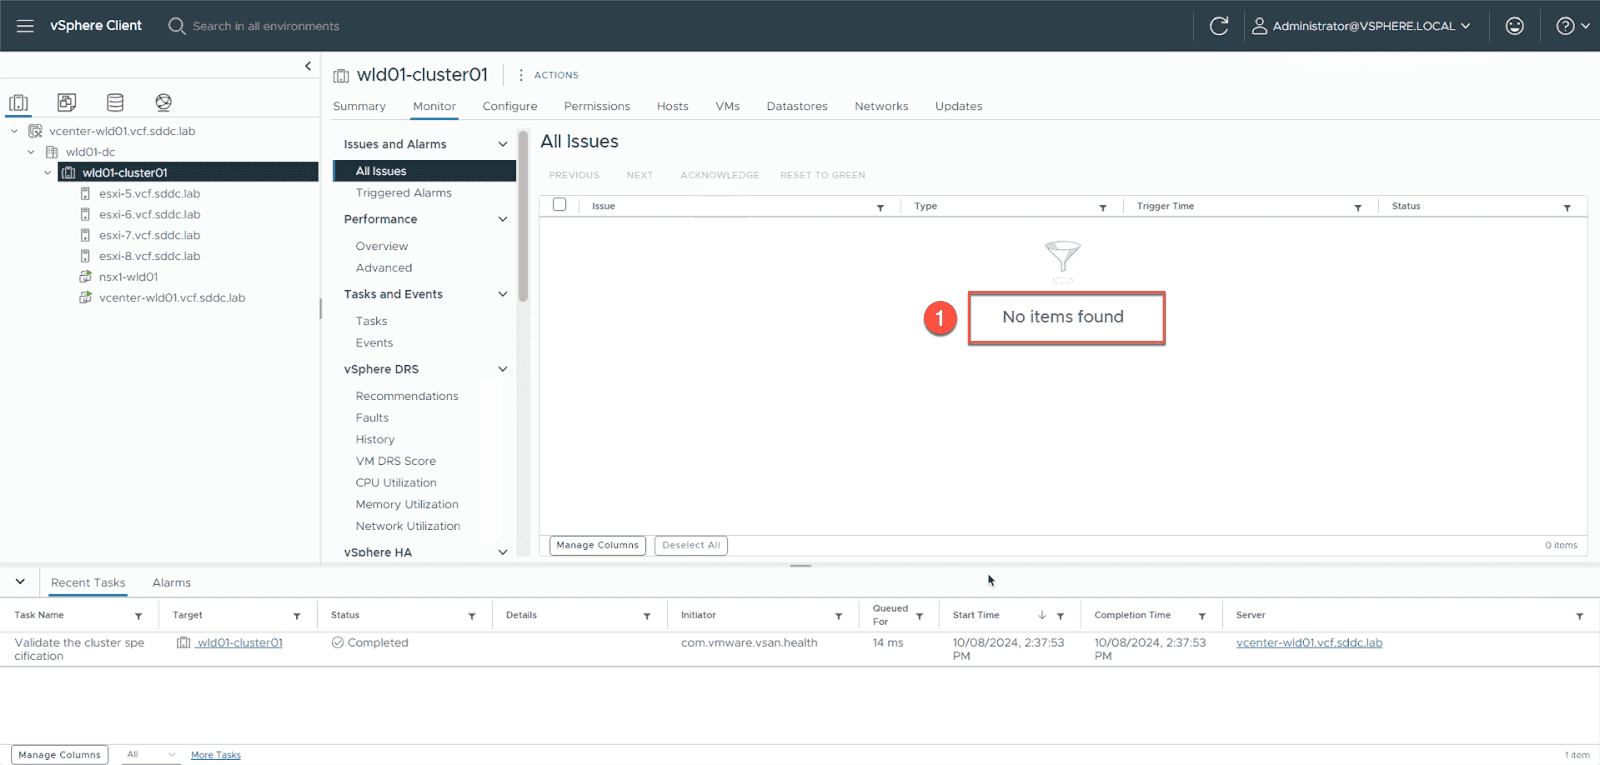Image resolution: width=1600 pixels, height=765 pixels.
Task: Open the feedback smiley icon
Action: (1514, 26)
